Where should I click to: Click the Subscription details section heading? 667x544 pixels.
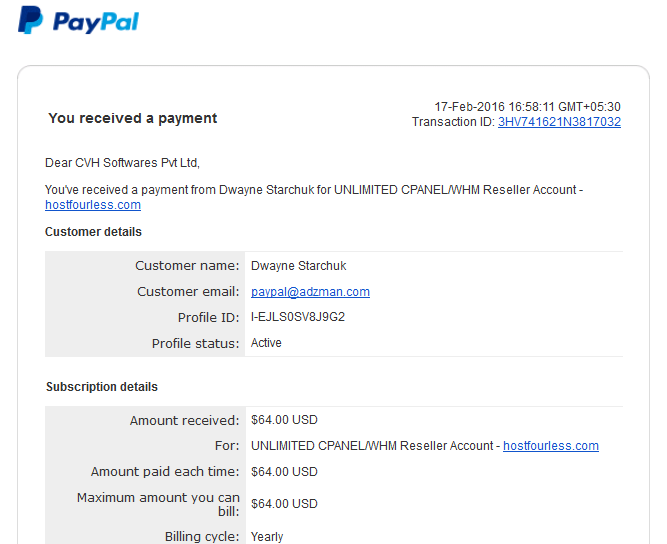pos(102,387)
